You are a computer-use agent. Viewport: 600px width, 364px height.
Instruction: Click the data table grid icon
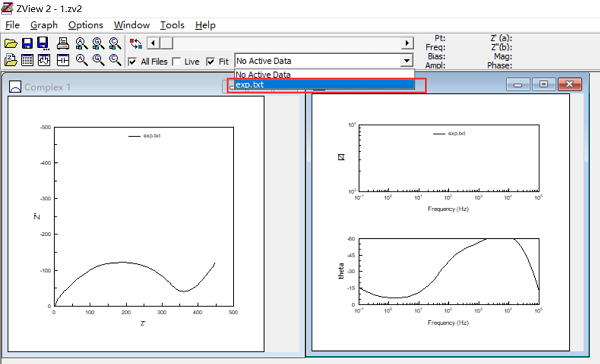click(x=27, y=60)
